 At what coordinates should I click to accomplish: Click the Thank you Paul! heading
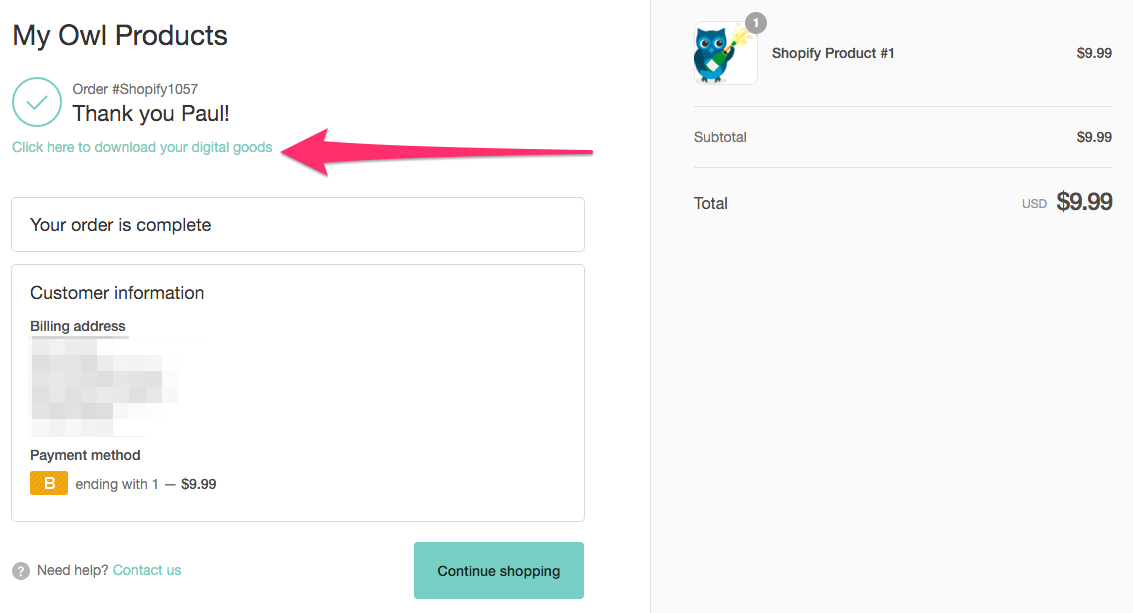tap(151, 113)
